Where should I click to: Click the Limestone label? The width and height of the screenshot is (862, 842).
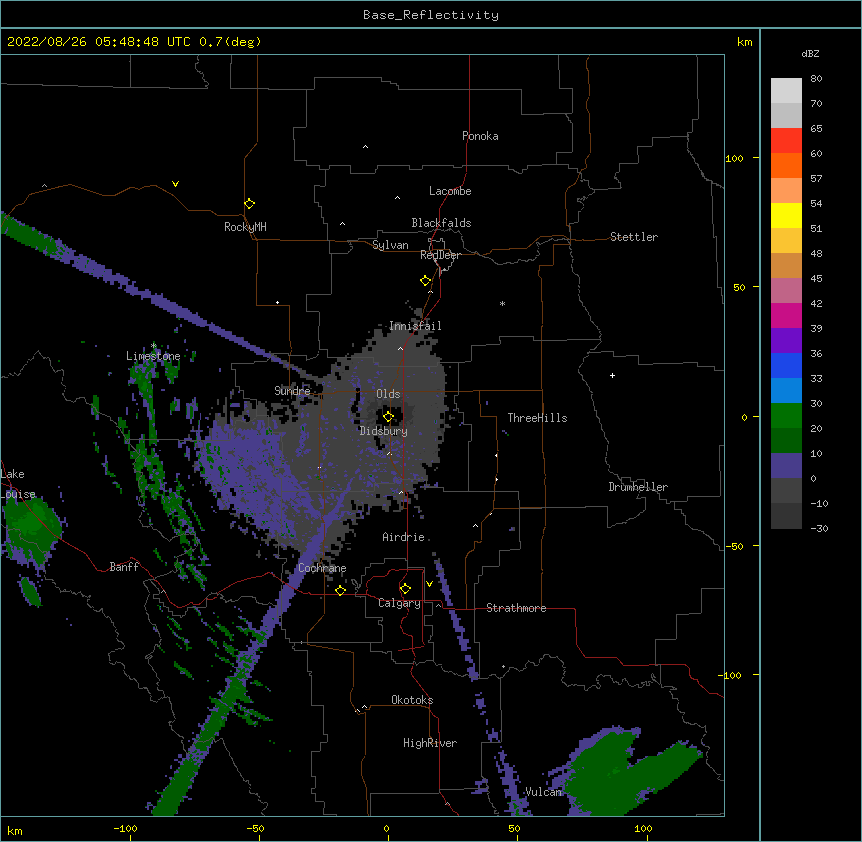pos(153,356)
